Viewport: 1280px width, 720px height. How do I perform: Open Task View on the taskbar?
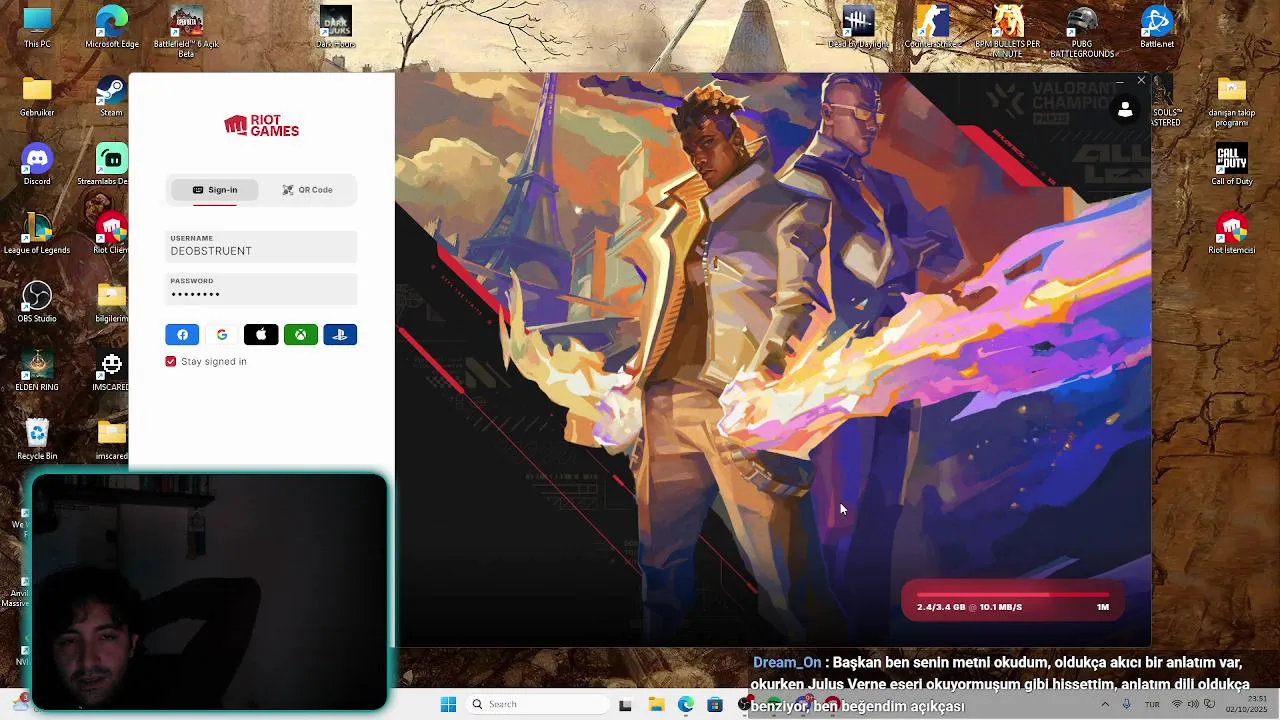click(x=625, y=704)
